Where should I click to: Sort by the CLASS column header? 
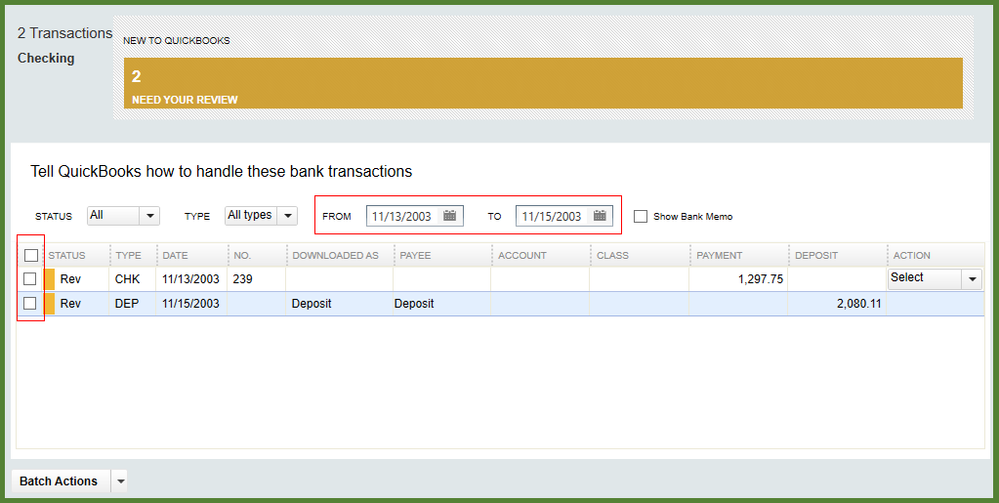(613, 256)
